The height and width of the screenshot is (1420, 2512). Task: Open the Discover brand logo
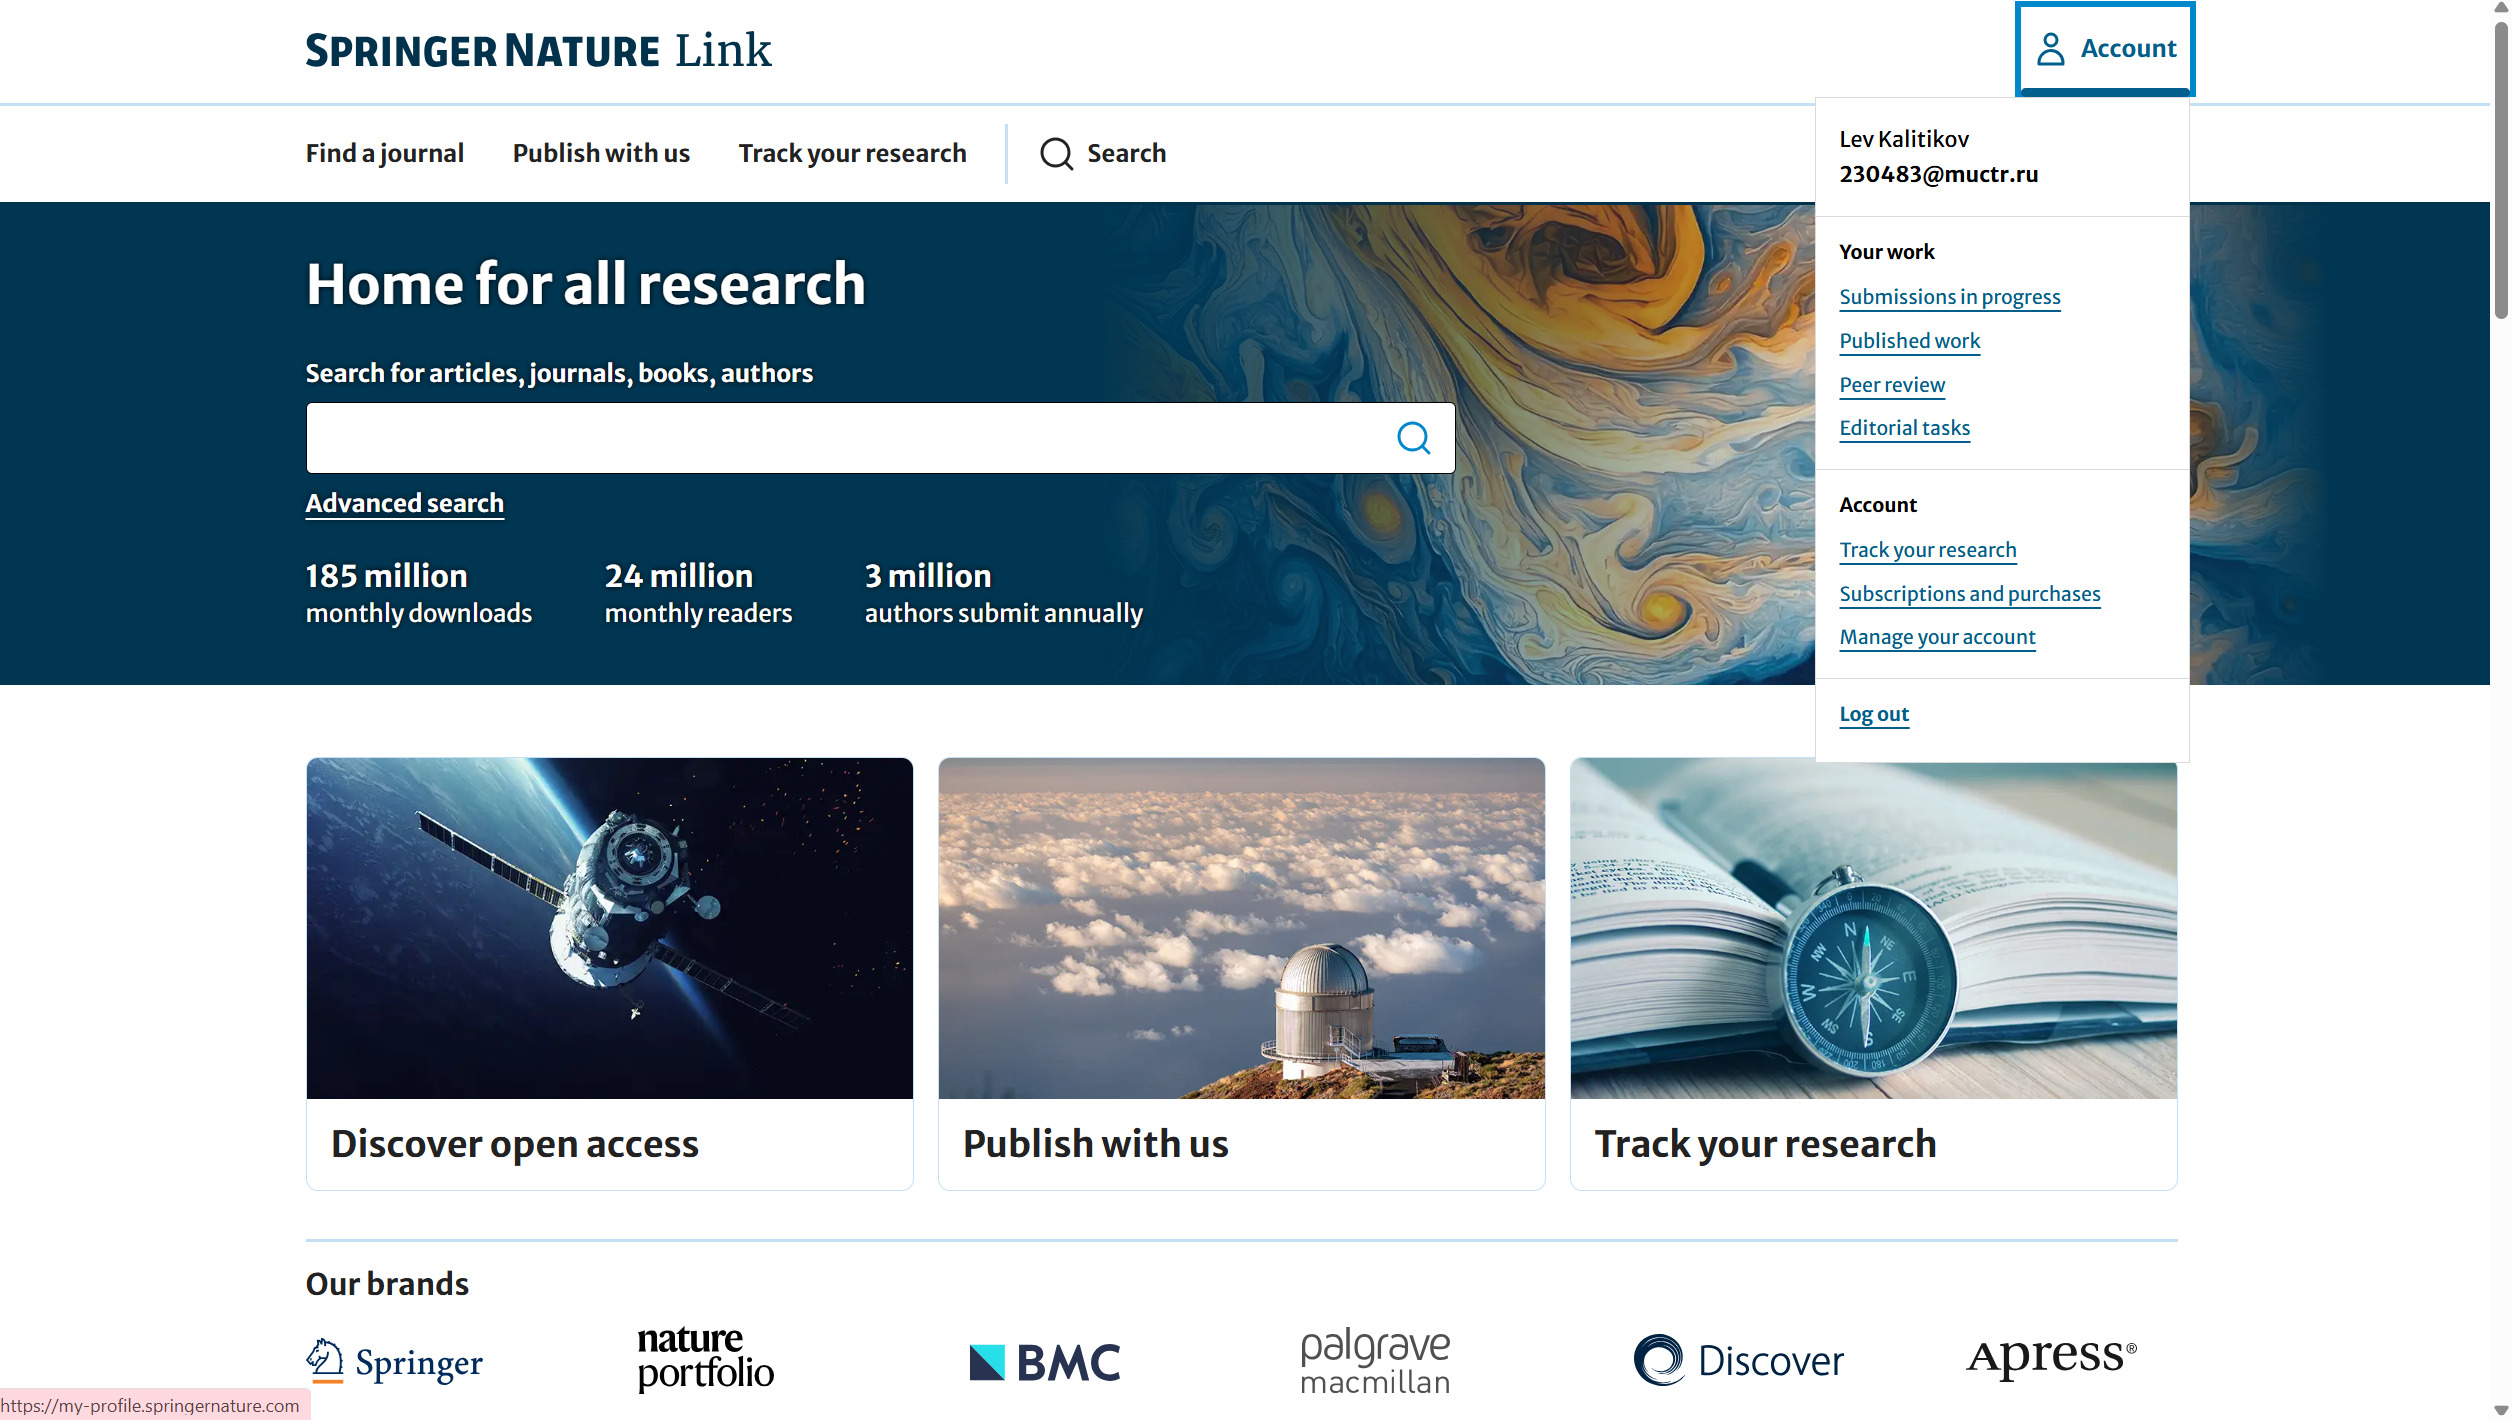[x=1738, y=1361]
